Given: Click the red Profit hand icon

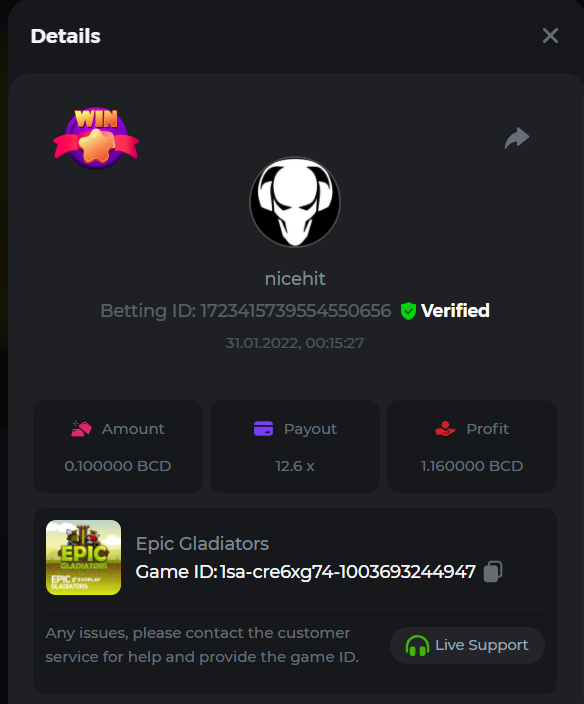Looking at the screenshot, I should pos(445,429).
